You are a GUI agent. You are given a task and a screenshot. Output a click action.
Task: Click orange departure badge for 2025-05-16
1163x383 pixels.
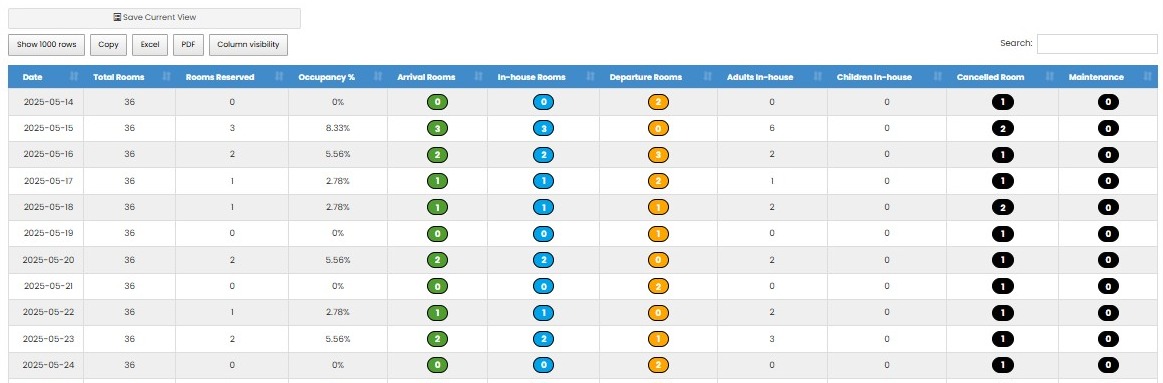tap(658, 154)
